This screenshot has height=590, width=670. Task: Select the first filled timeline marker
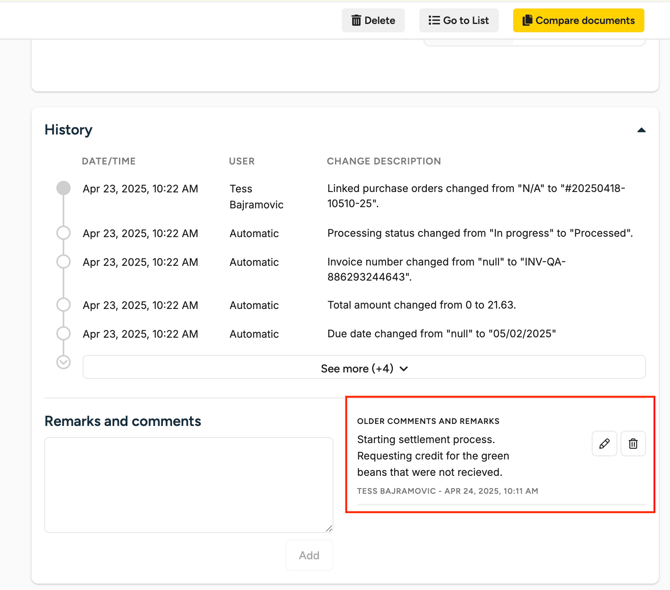click(x=63, y=188)
